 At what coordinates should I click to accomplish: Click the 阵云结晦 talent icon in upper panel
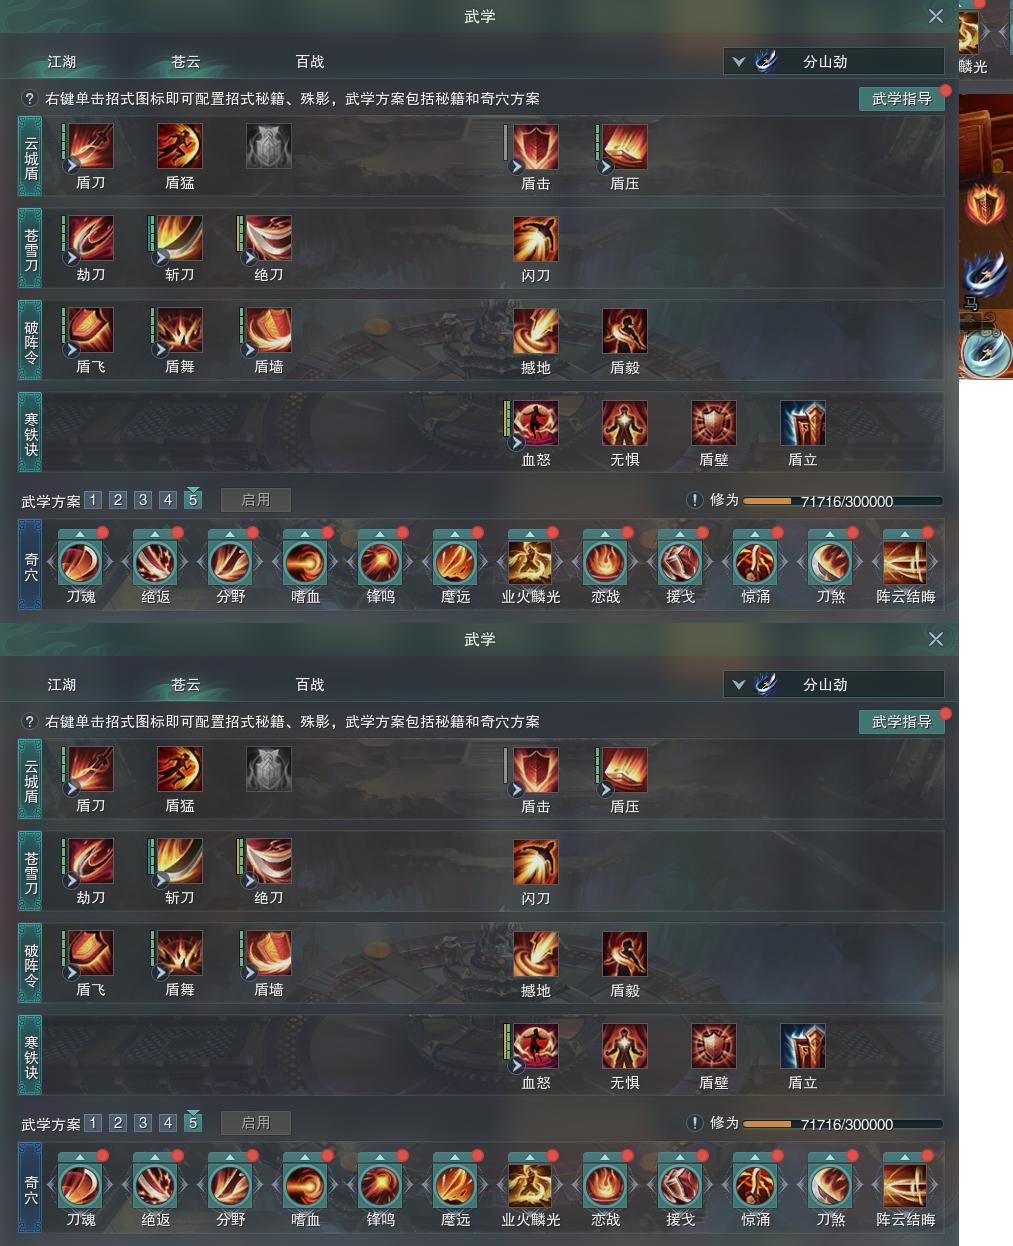(x=905, y=563)
